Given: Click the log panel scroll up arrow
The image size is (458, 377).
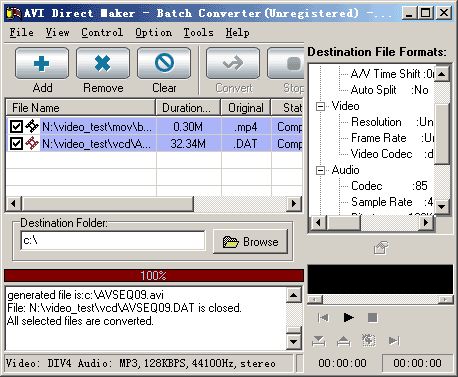Looking at the screenshot, I should 294,295.
